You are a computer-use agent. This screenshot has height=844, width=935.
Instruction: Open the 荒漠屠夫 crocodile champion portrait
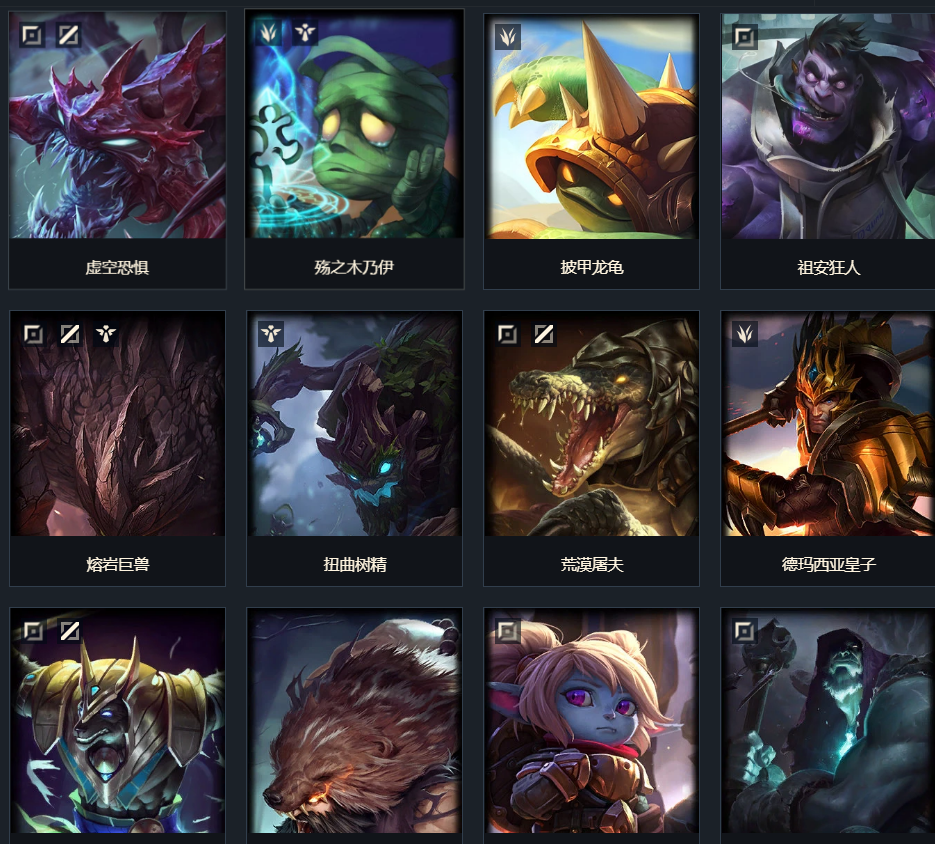[591, 423]
